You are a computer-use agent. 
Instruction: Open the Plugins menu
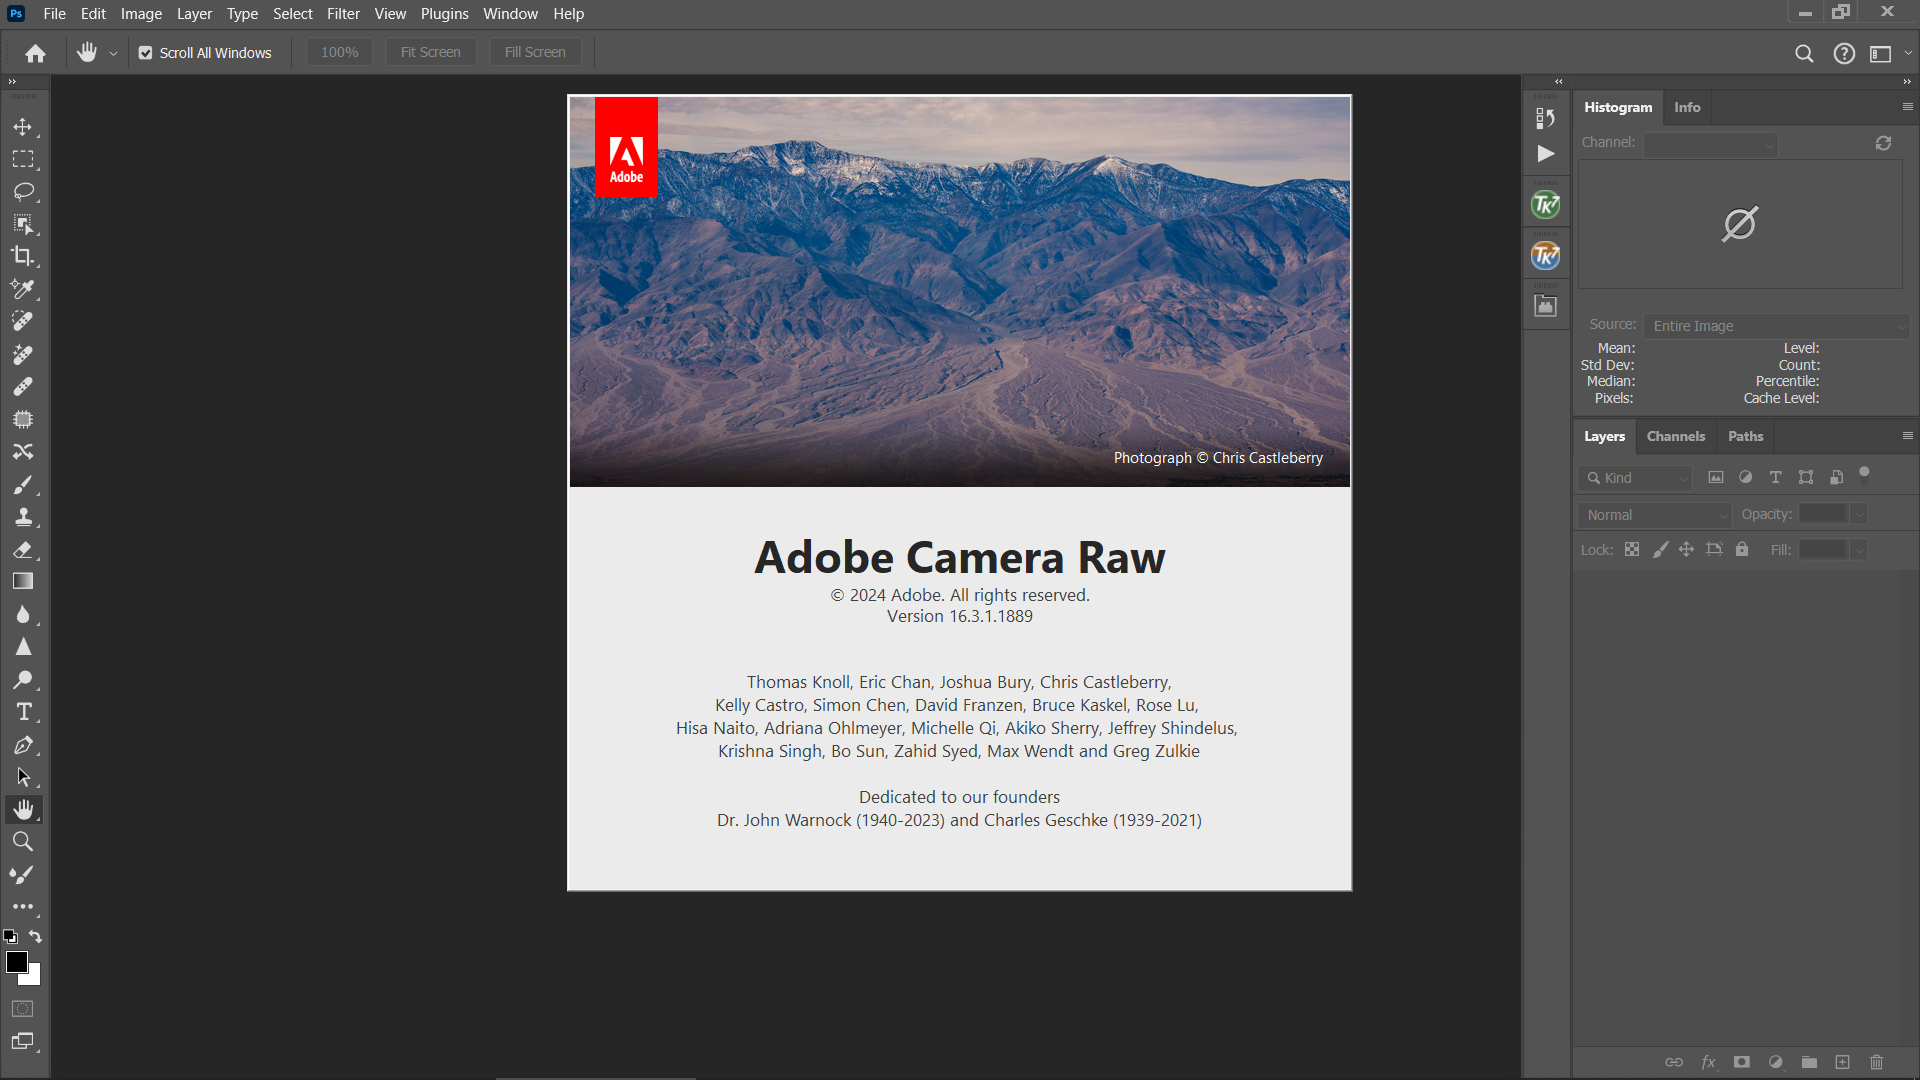tap(444, 14)
